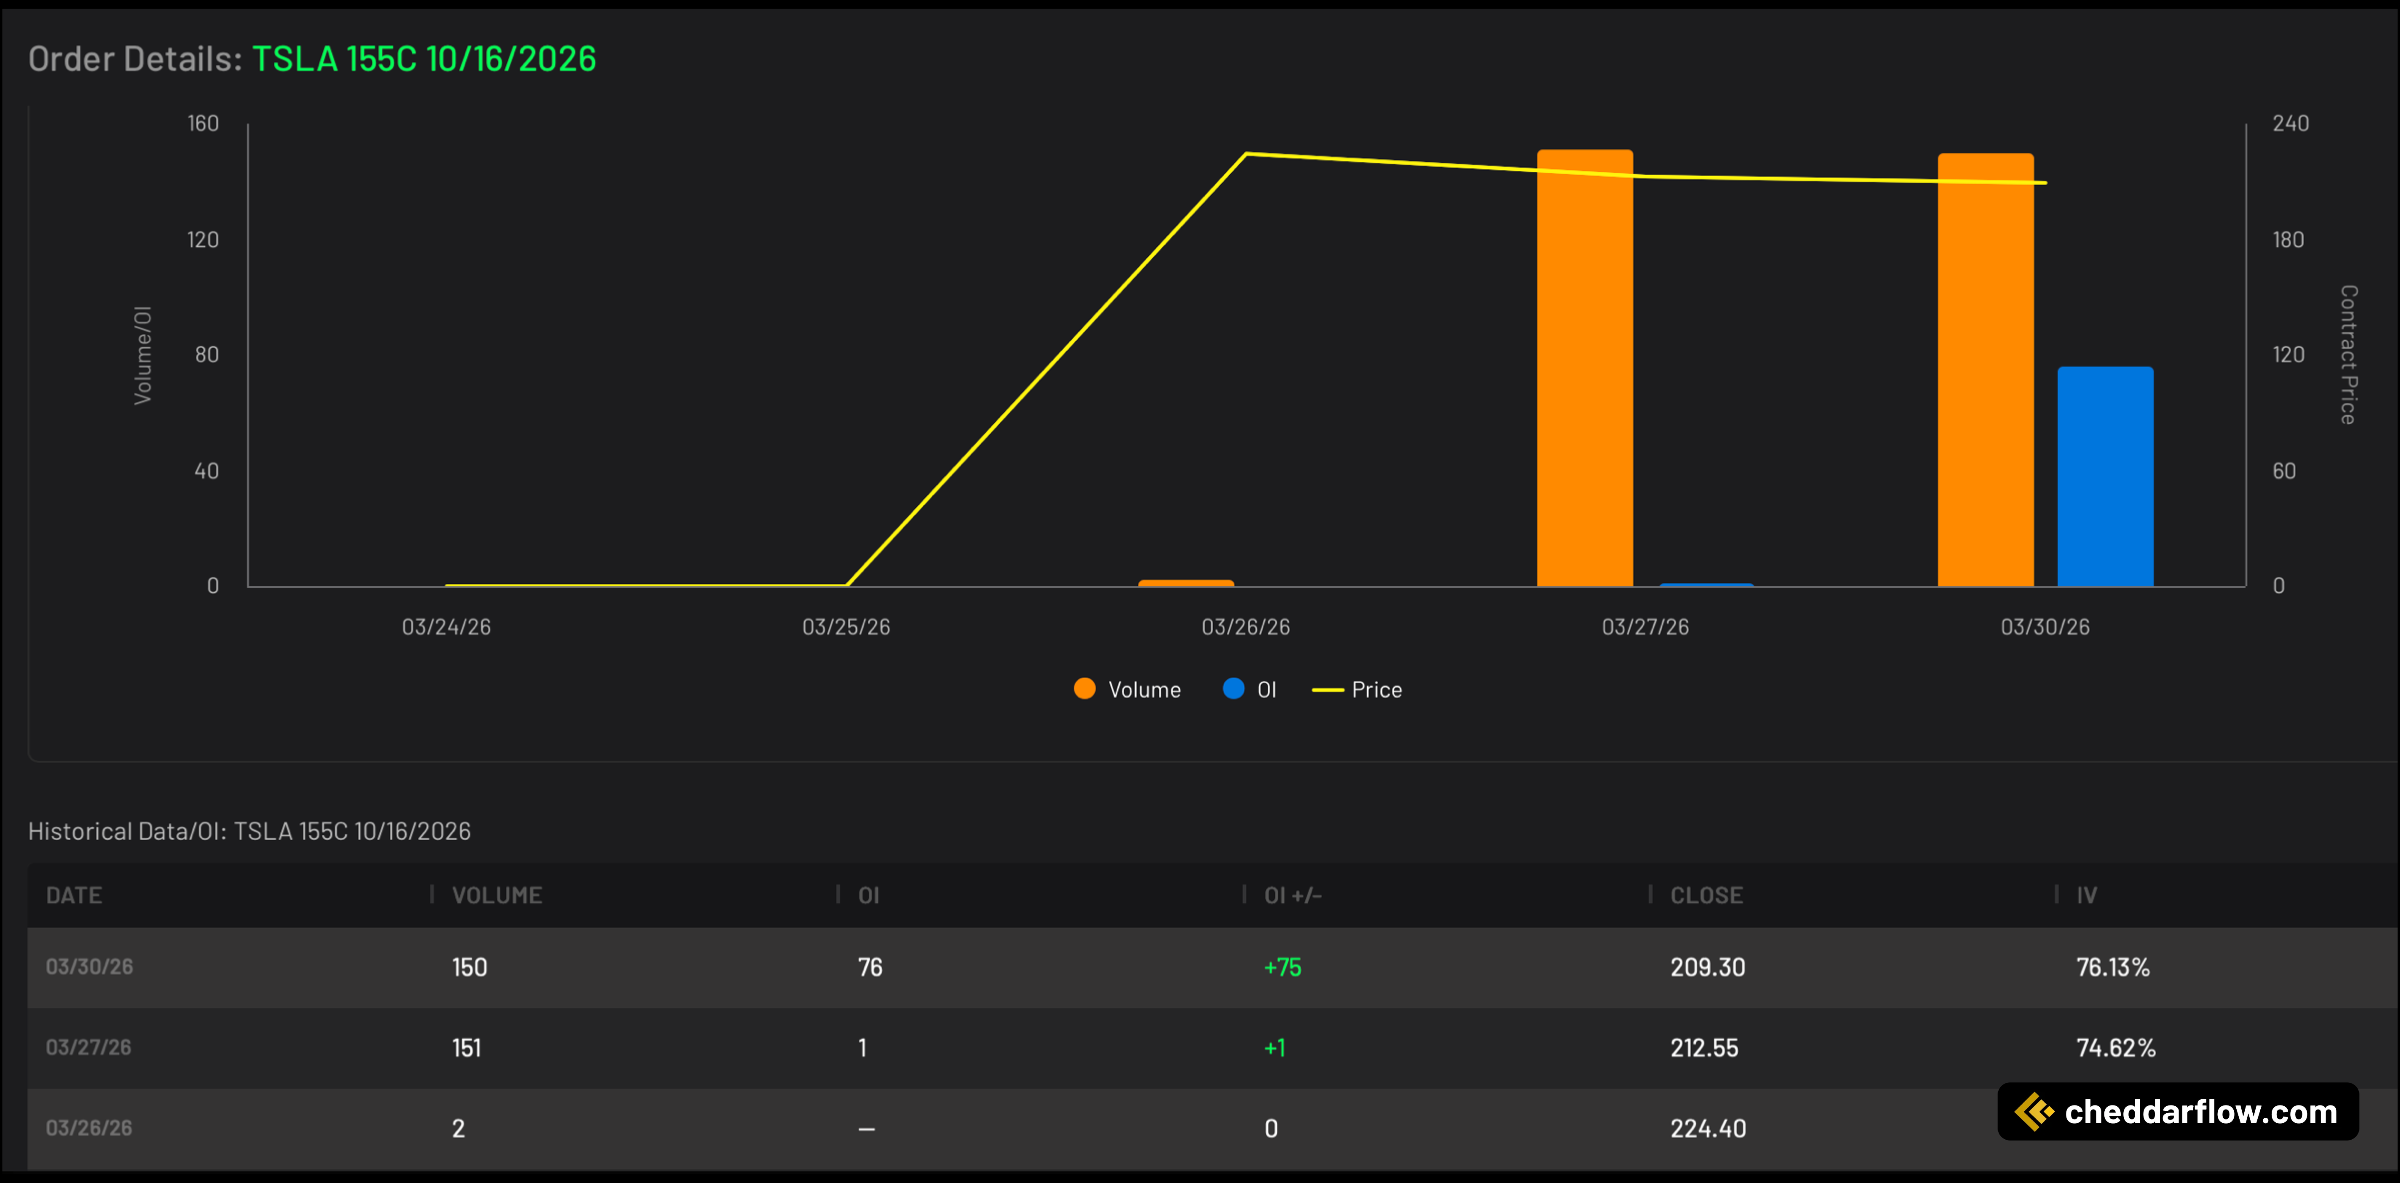Screen dimensions: 2400x1183
Task: Select the 03/27/26 date cell
Action: pyautogui.click(x=88, y=1047)
